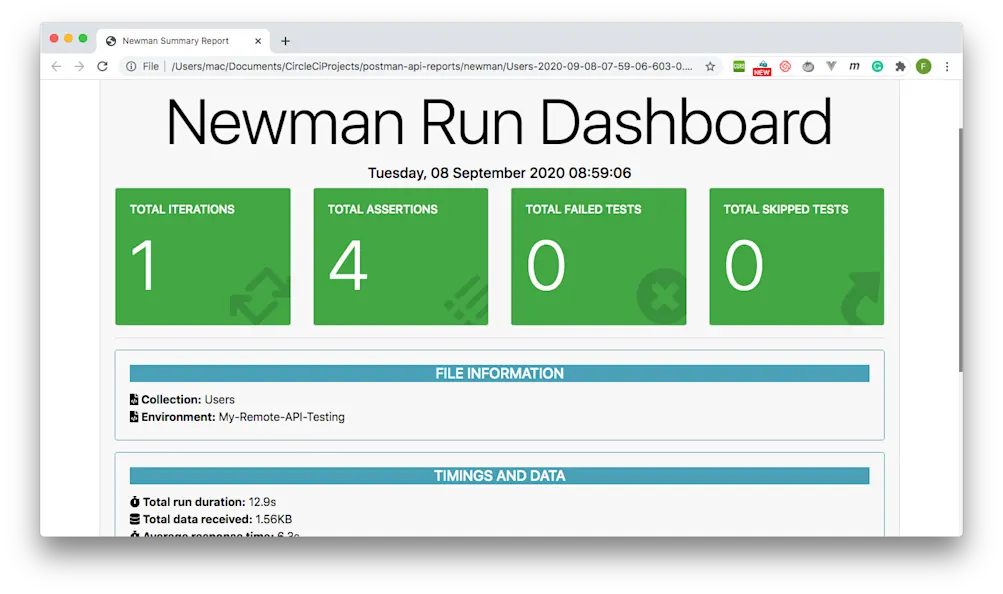Open the grey round extension icon
Screen dimensions: 1003x594
point(808,66)
